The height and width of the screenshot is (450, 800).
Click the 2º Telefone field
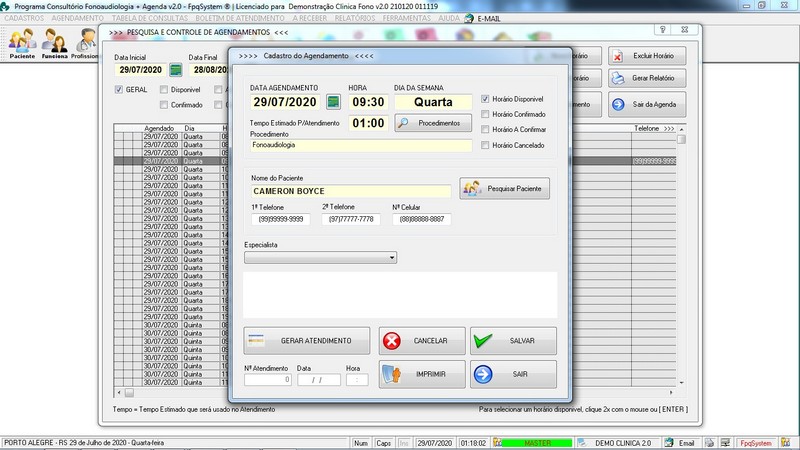351,219
